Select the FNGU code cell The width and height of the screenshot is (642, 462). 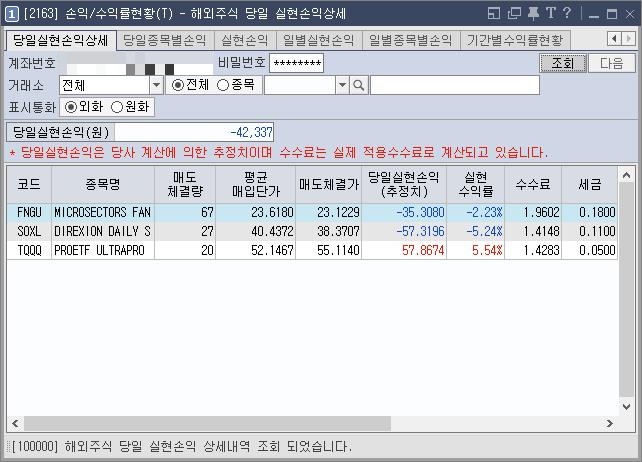click(29, 212)
